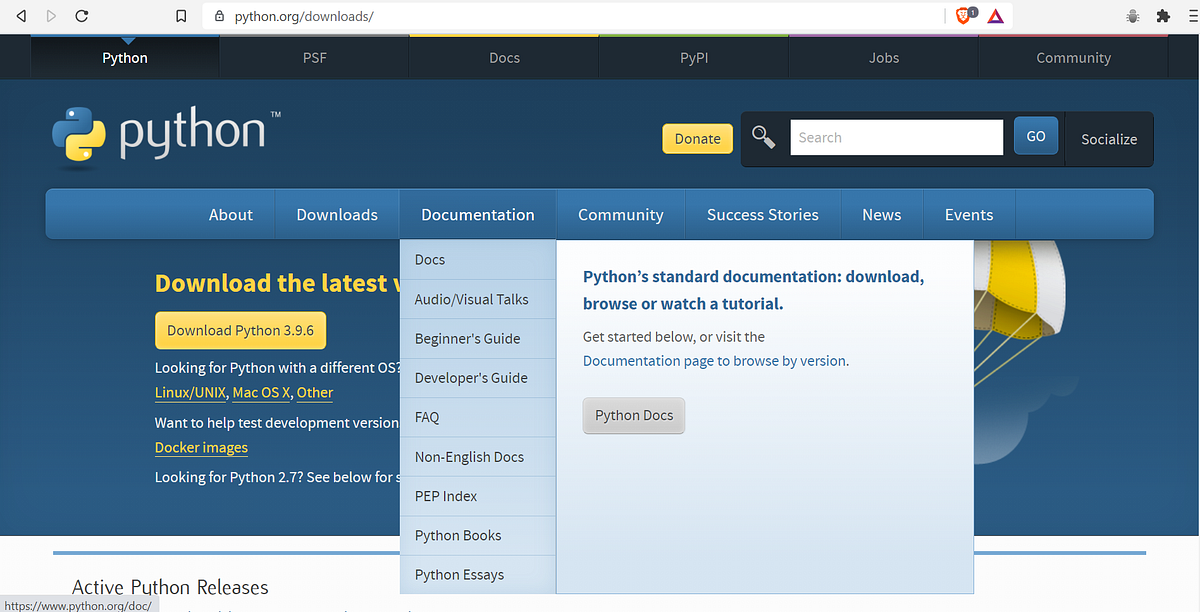Open the Docker images link
Image resolution: width=1200 pixels, height=612 pixels.
(201, 447)
